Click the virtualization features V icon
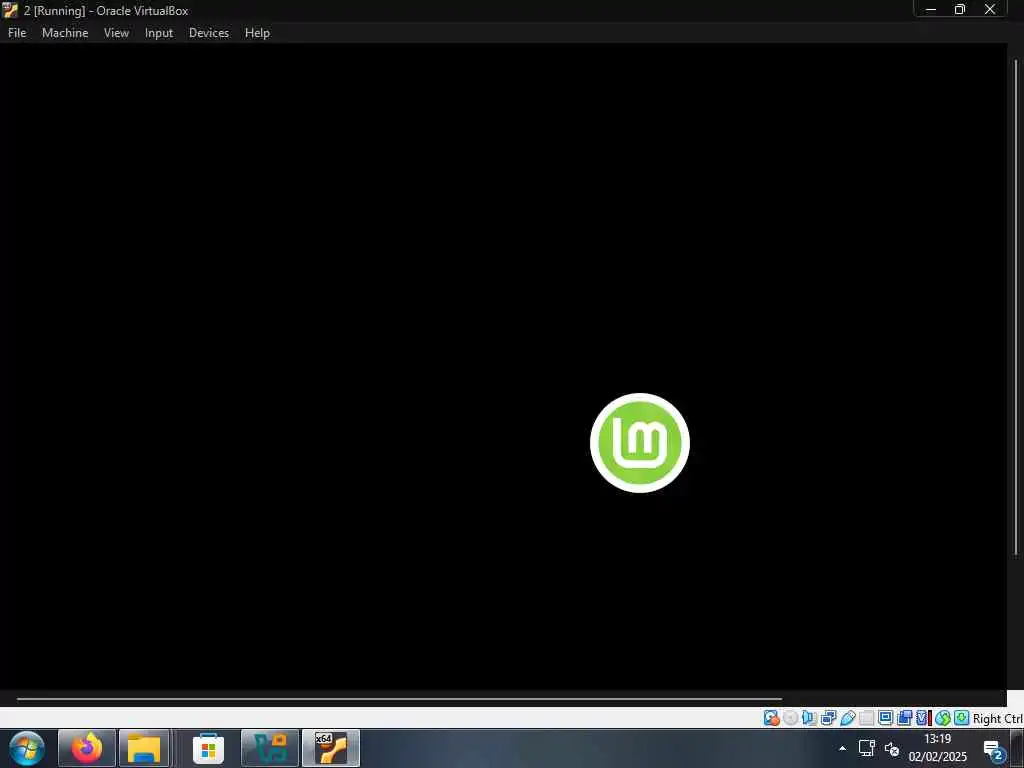The width and height of the screenshot is (1024, 768). (922, 718)
